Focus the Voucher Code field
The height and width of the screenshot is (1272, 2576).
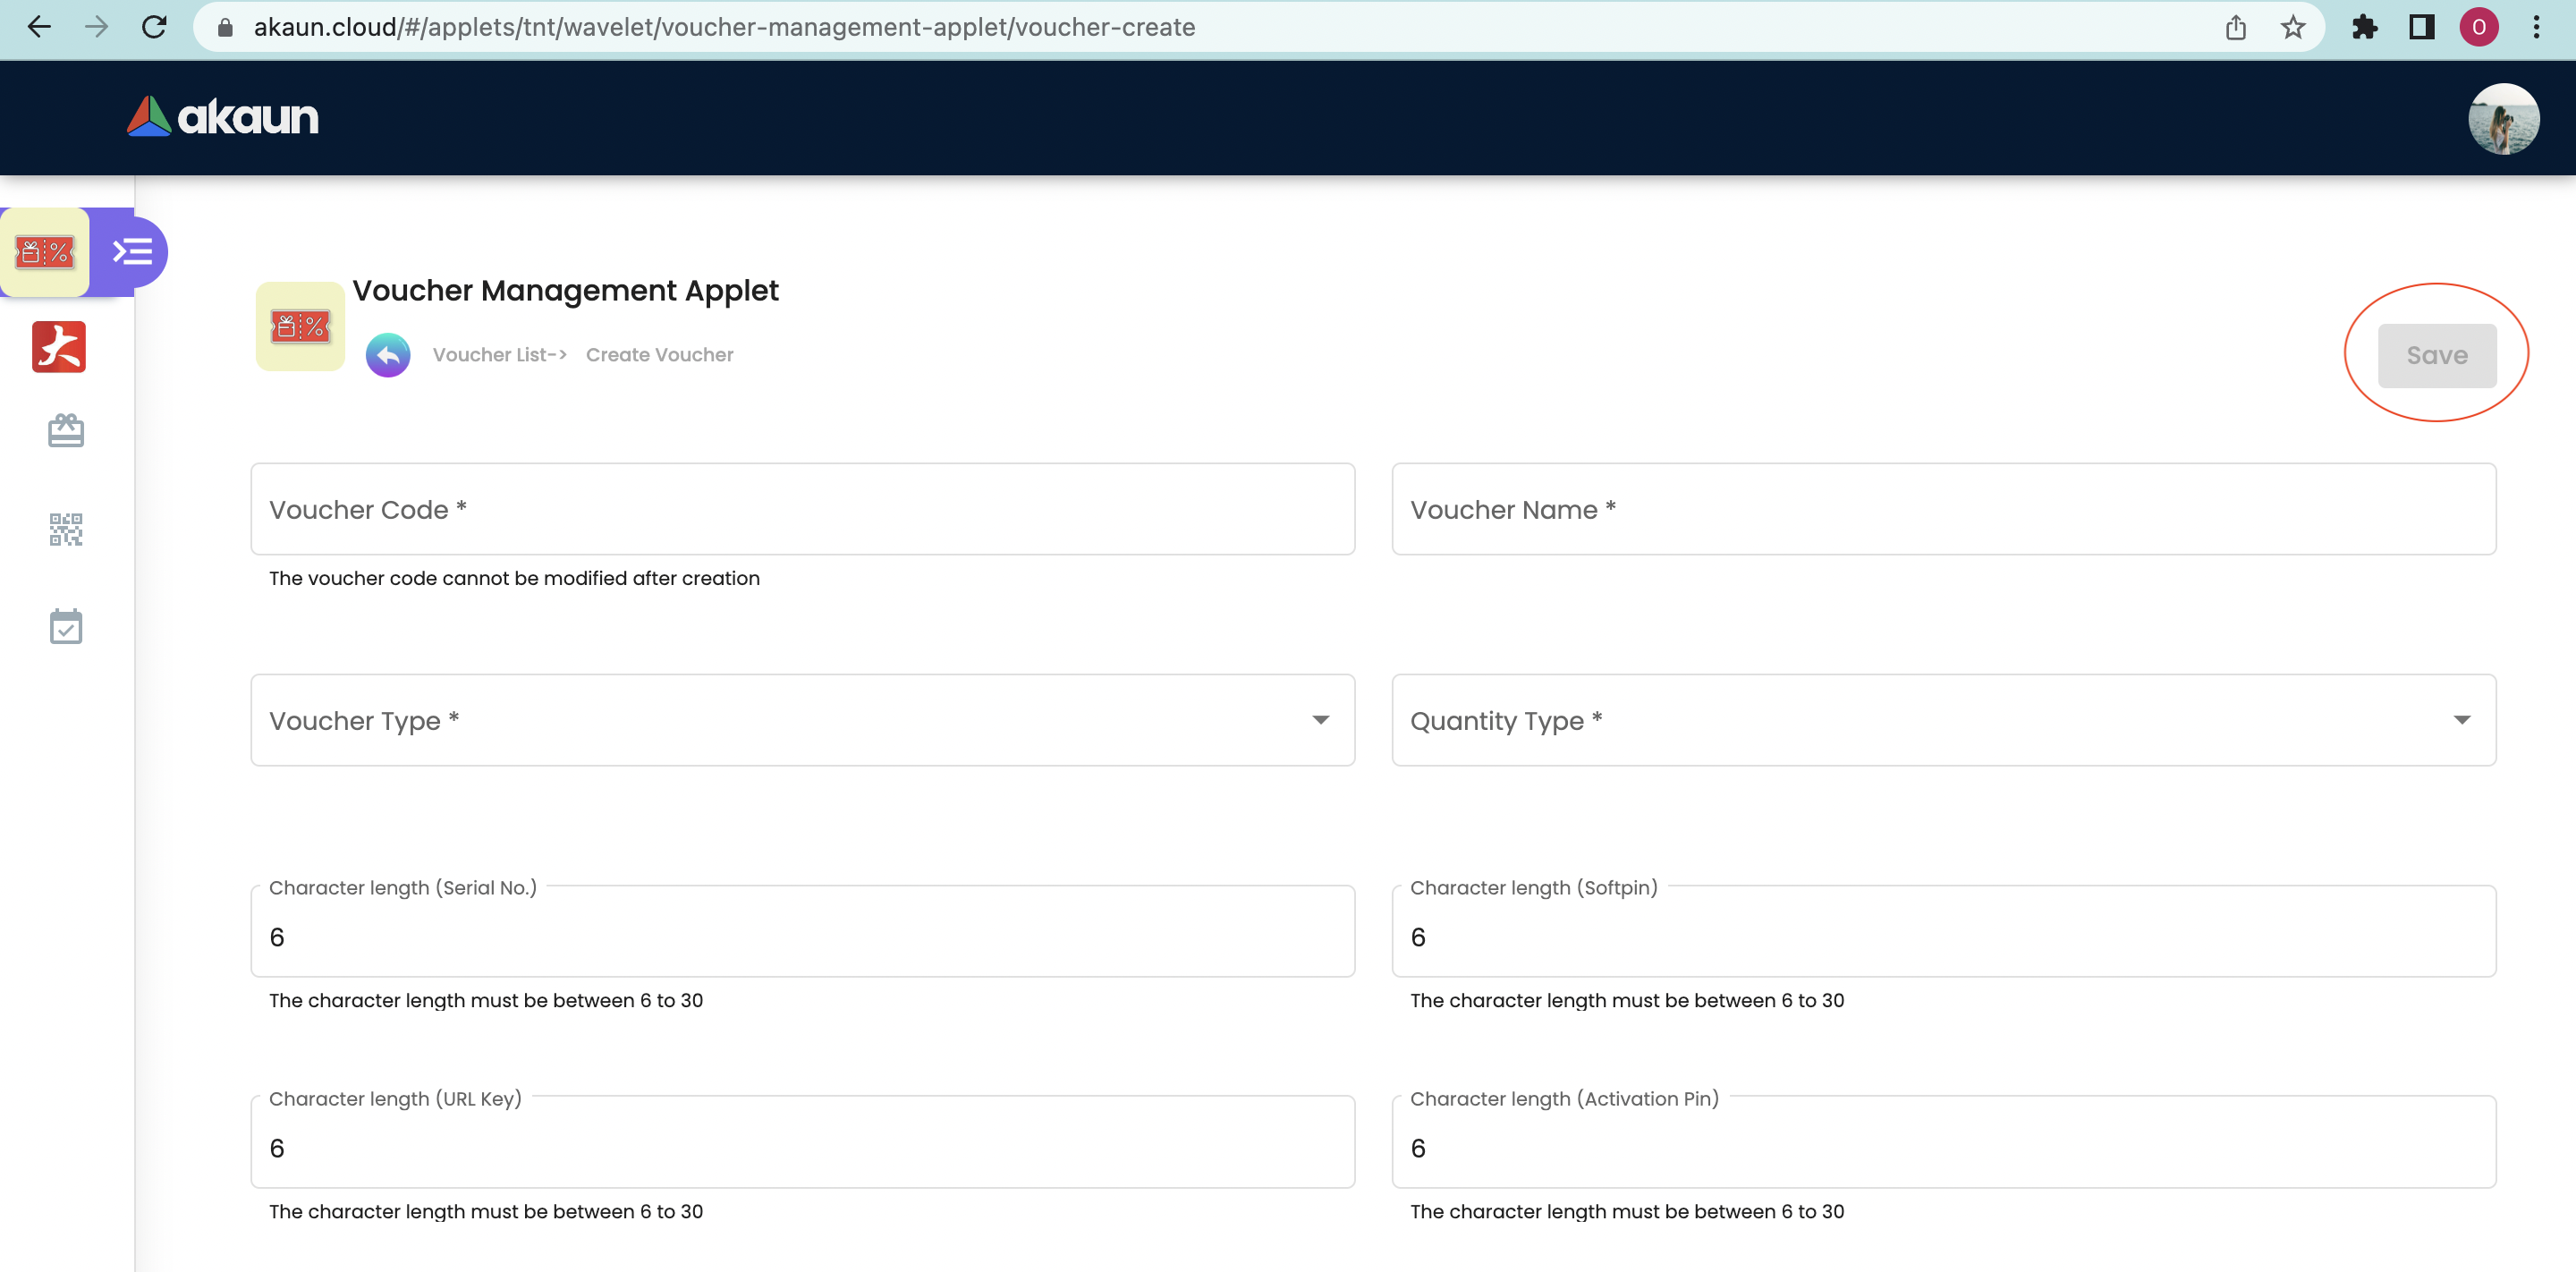pyautogui.click(x=802, y=509)
